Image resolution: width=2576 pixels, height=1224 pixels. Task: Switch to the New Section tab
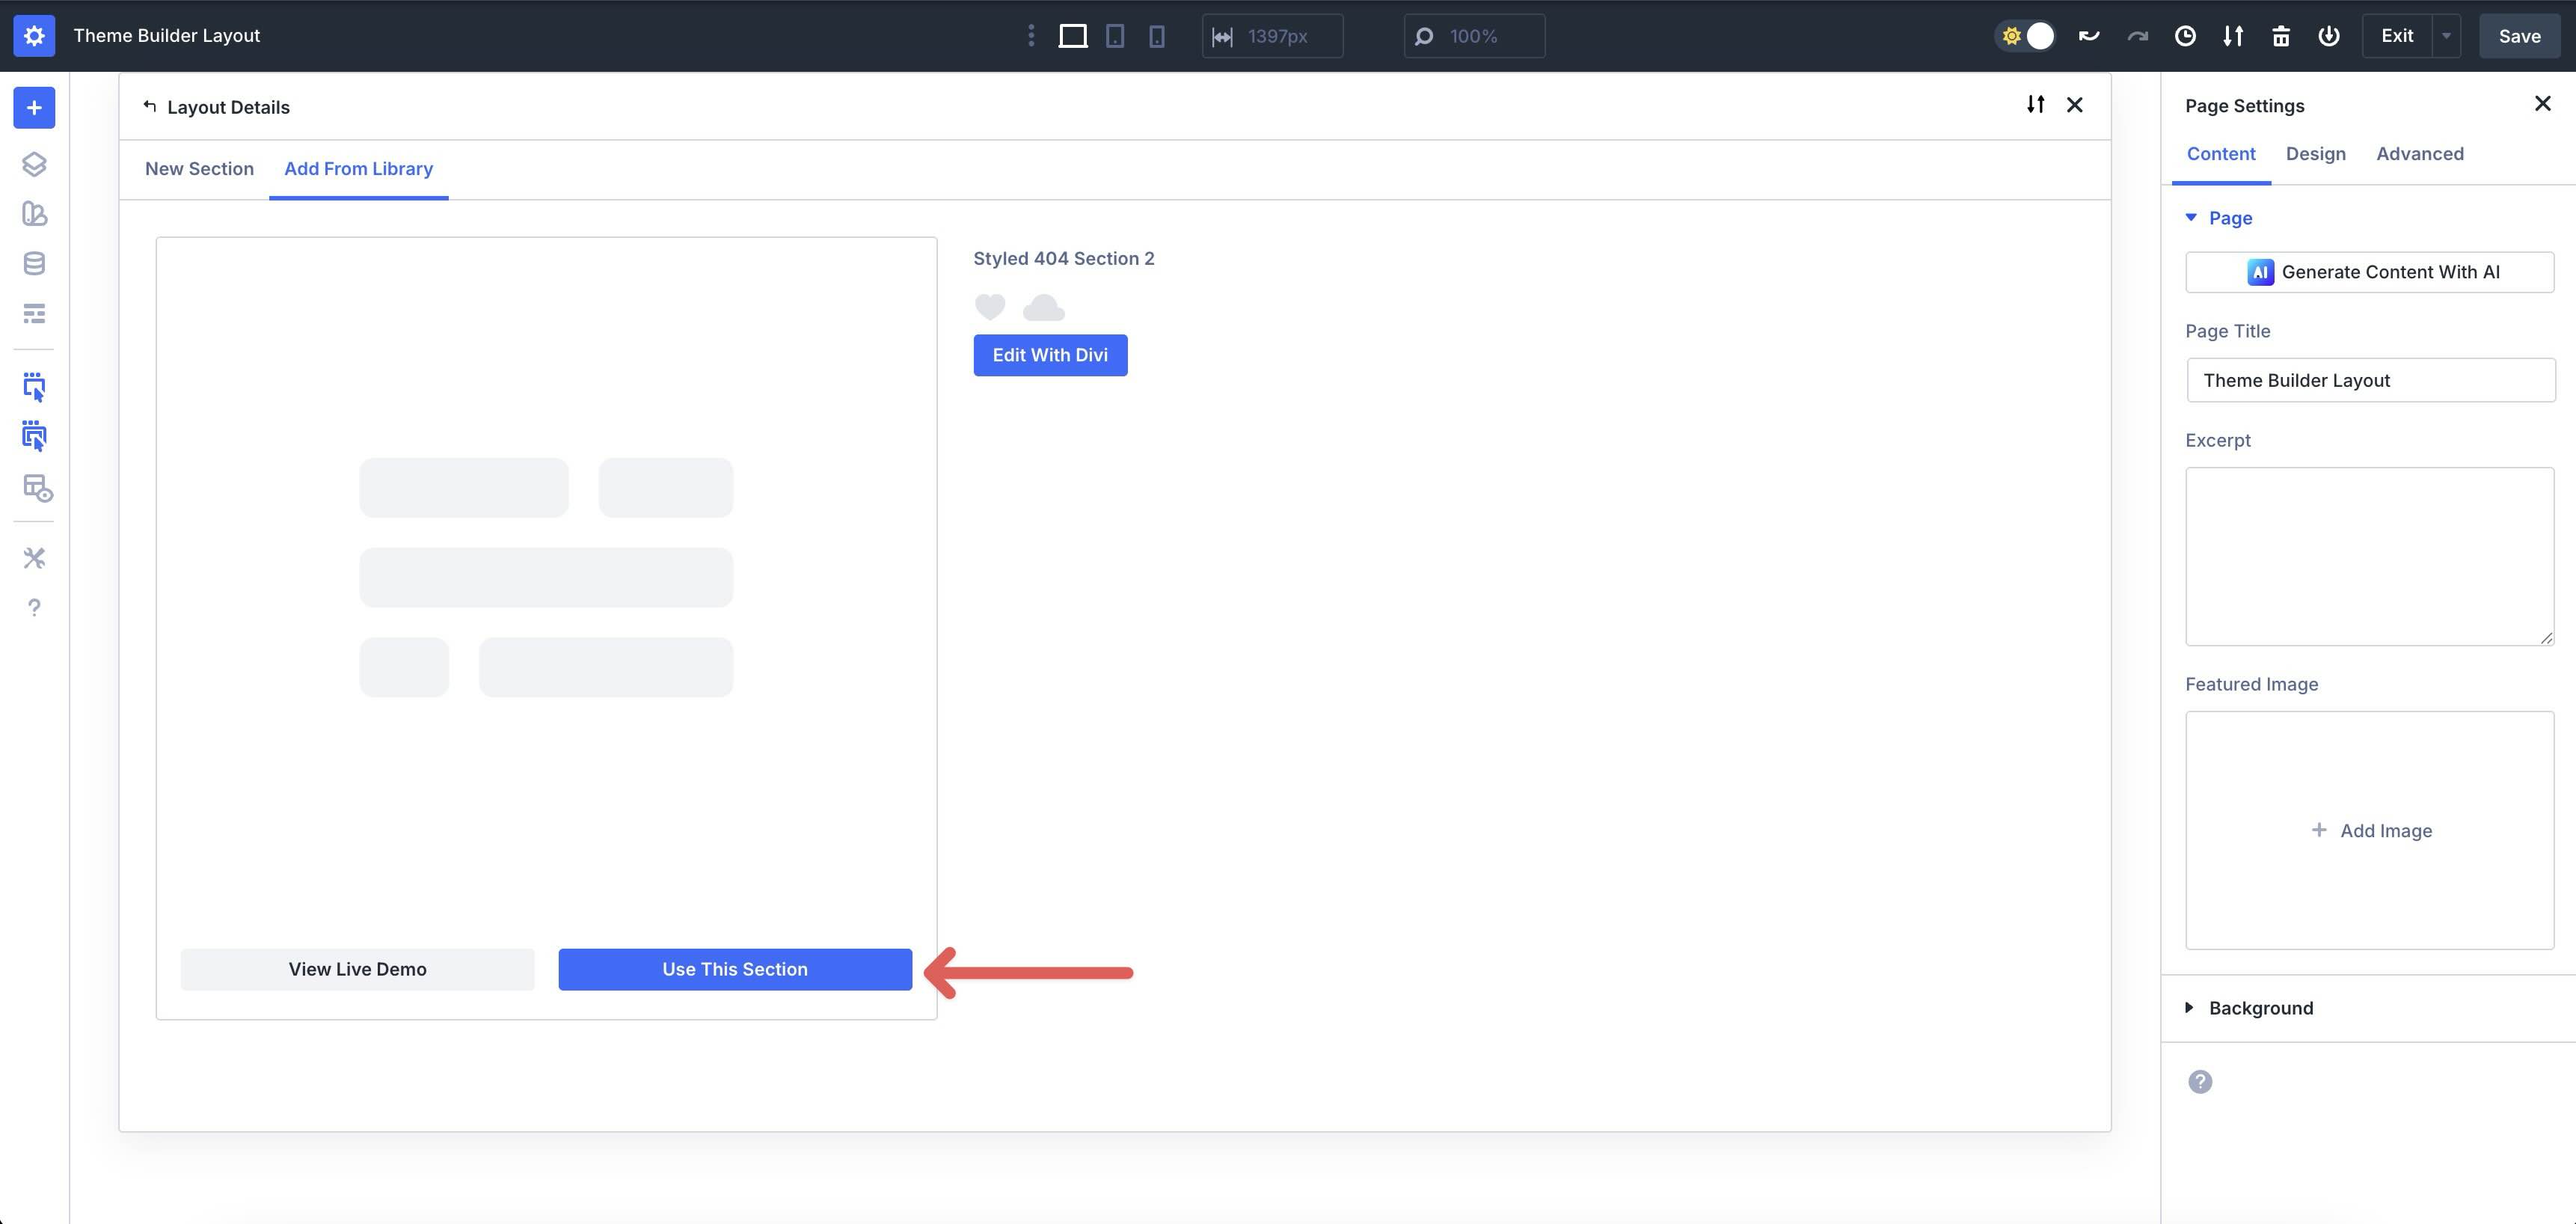click(199, 168)
